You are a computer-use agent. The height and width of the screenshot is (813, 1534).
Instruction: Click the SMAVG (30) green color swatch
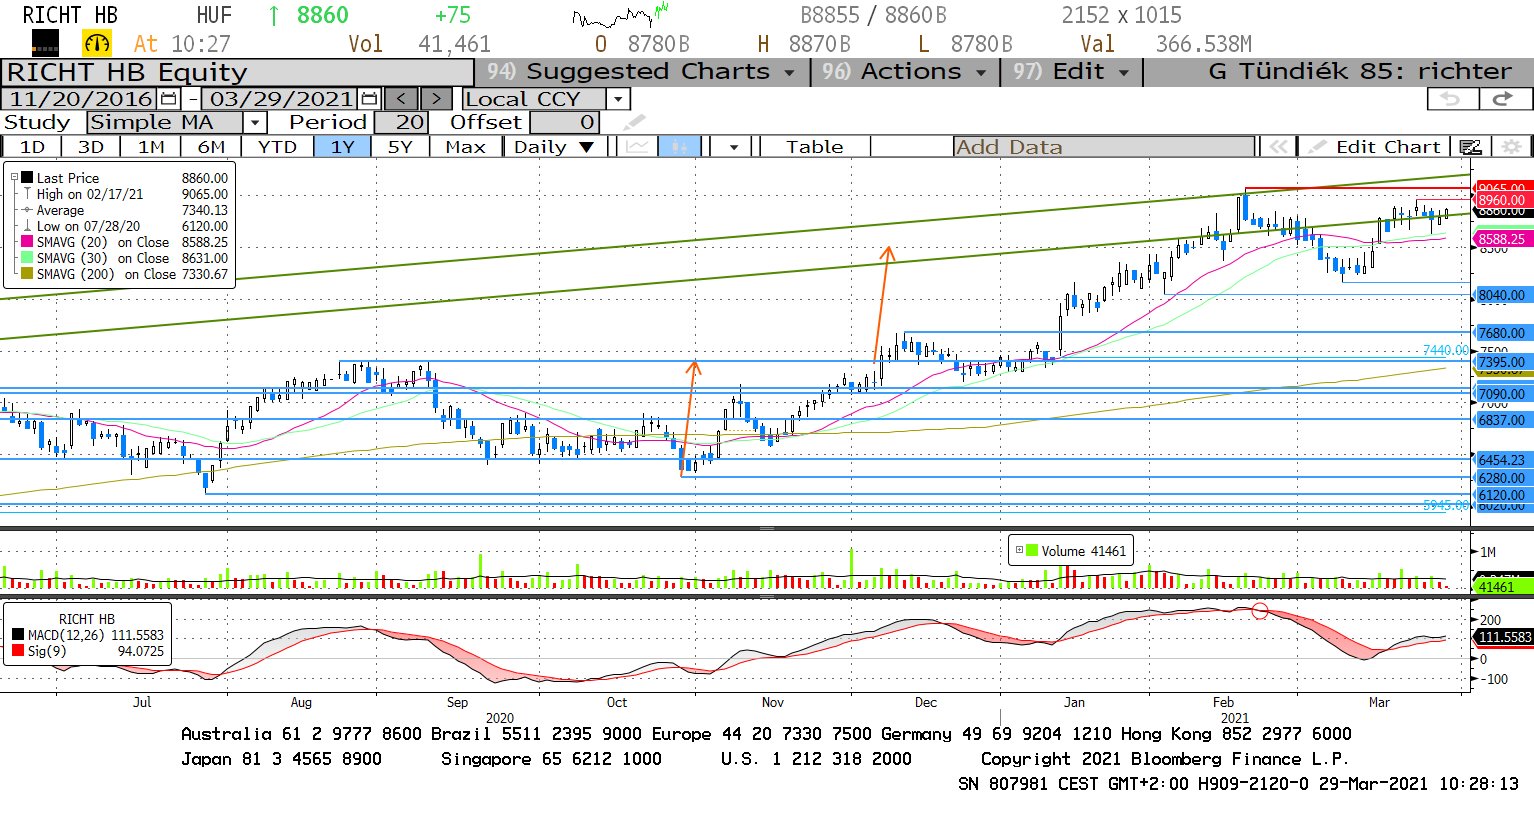[x=27, y=258]
